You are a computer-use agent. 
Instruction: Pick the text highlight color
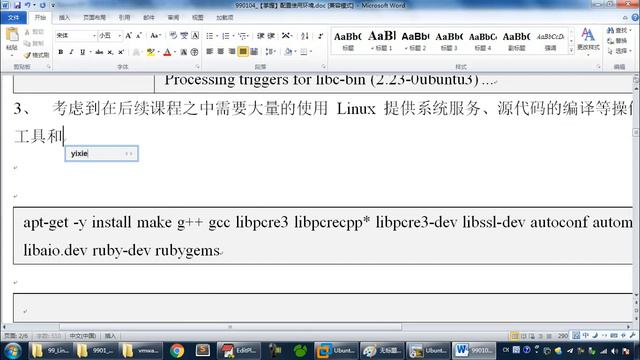pos(150,52)
